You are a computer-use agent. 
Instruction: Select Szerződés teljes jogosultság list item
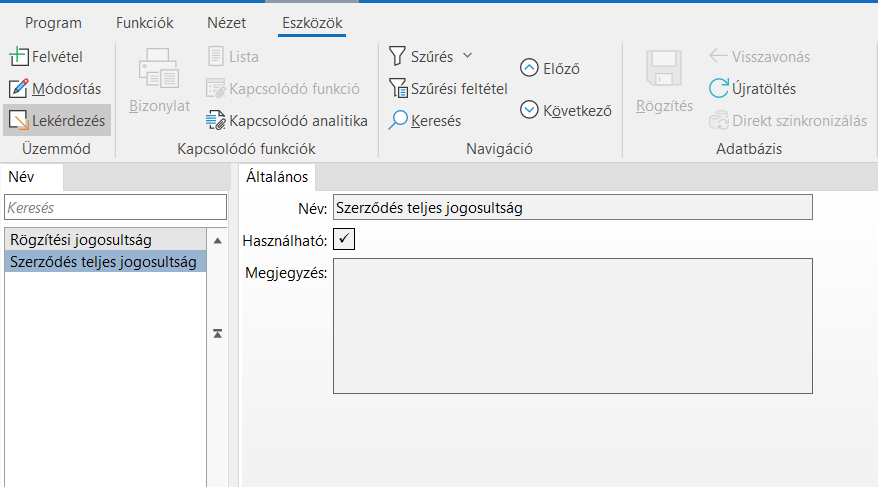(102, 262)
